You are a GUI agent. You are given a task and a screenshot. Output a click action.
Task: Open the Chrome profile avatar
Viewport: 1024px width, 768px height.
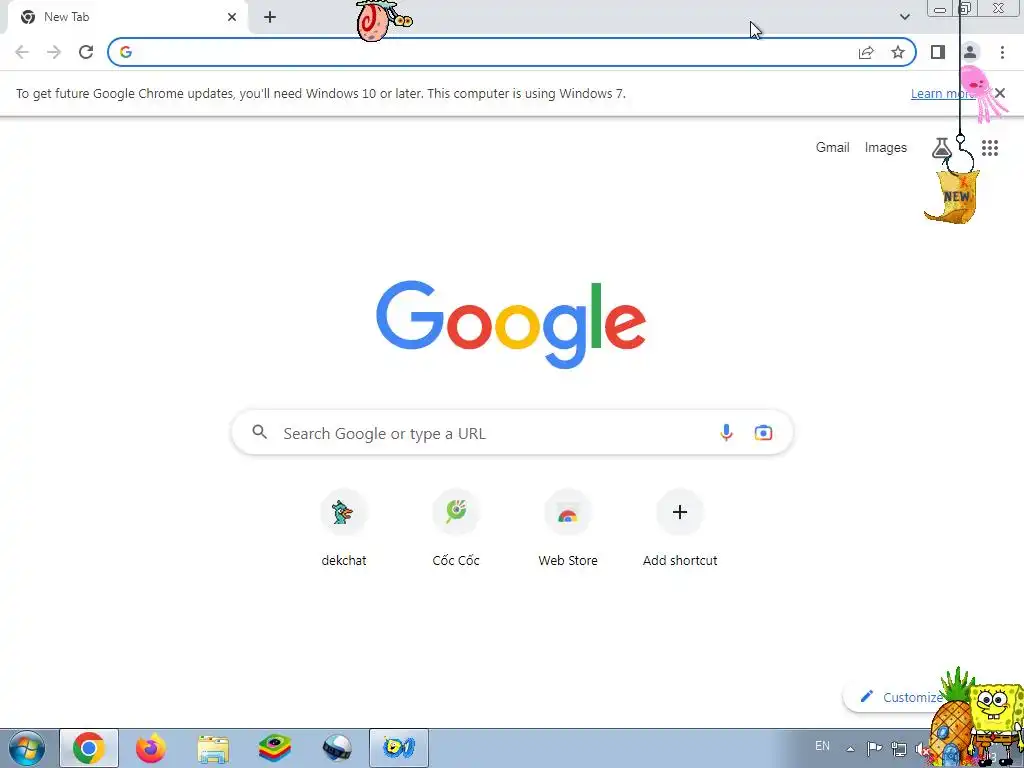point(970,52)
